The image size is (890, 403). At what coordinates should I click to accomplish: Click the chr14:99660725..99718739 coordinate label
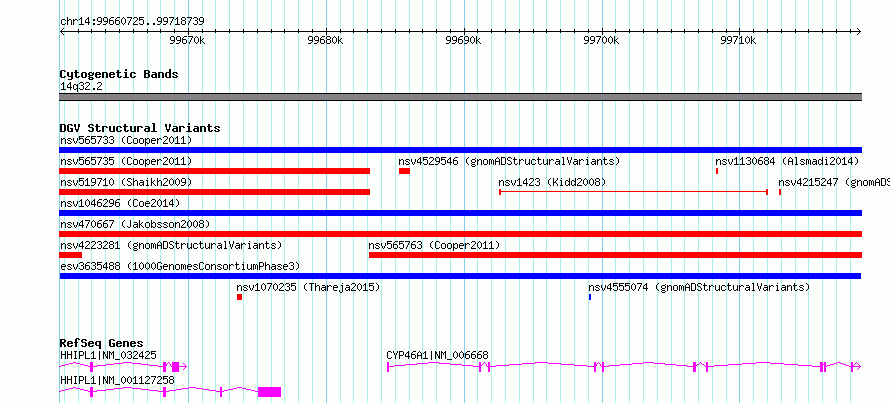click(x=132, y=22)
